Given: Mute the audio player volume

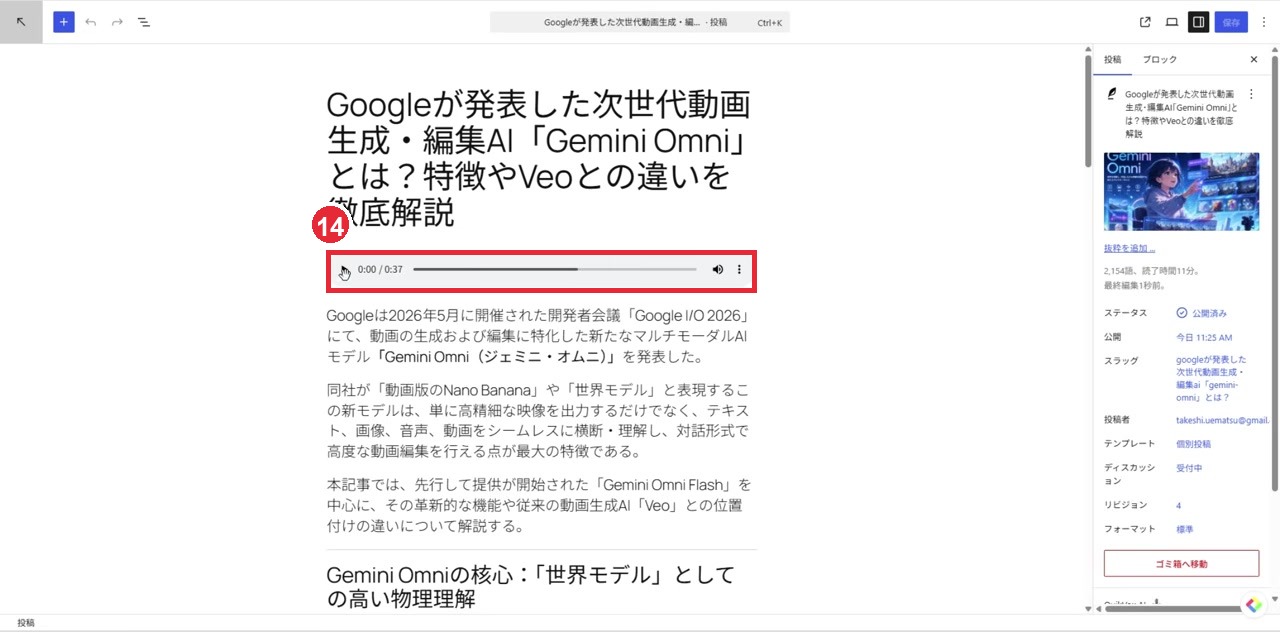Looking at the screenshot, I should pyautogui.click(x=718, y=270).
